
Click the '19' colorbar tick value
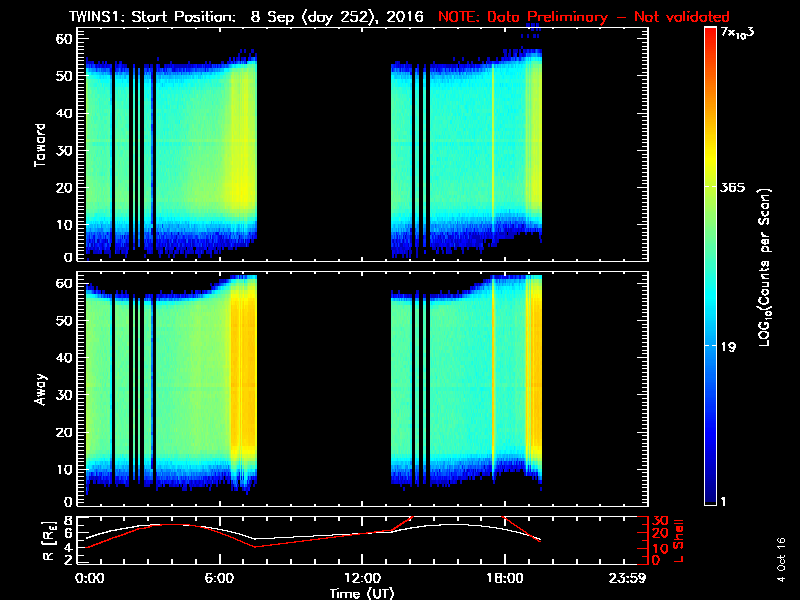729,347
